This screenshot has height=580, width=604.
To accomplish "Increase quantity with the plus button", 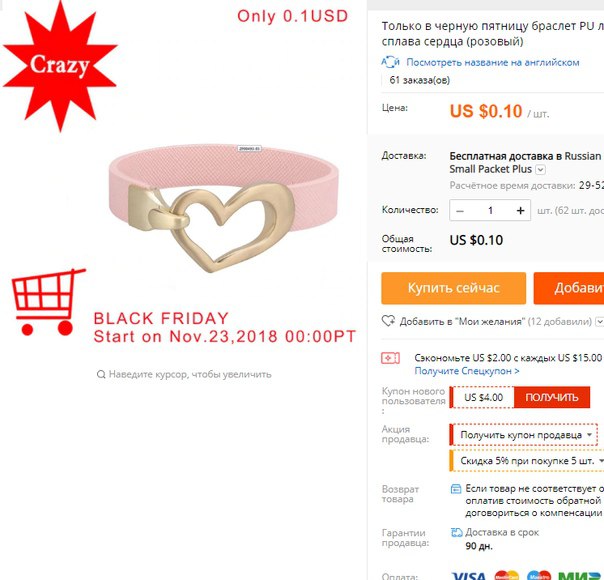I will 520,211.
